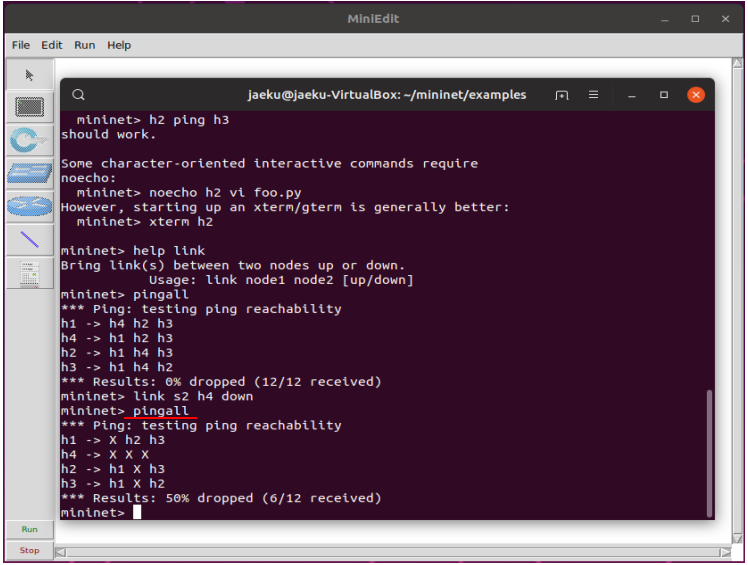Open the terminal hamburger menu
This screenshot has height=565, width=748.
pos(593,94)
